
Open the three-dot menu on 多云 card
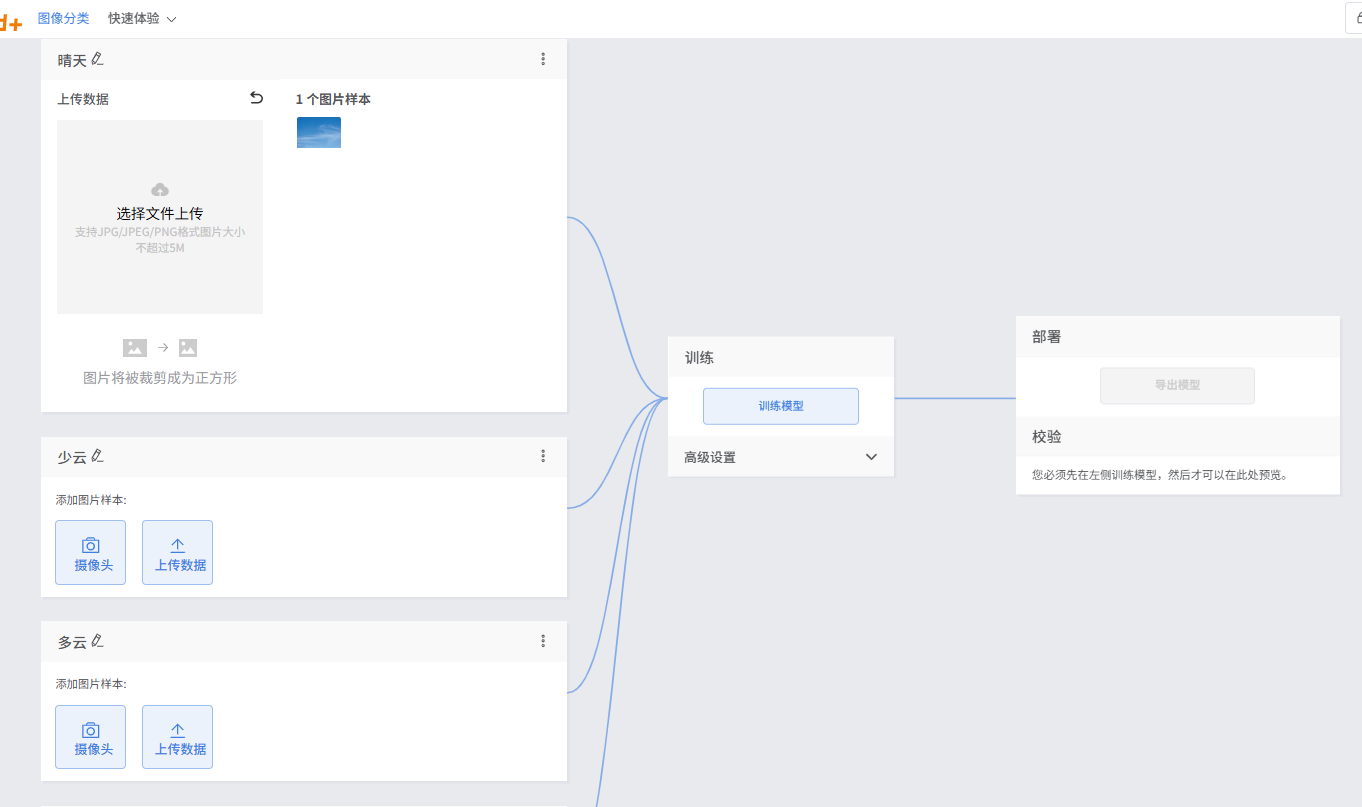[x=543, y=641]
